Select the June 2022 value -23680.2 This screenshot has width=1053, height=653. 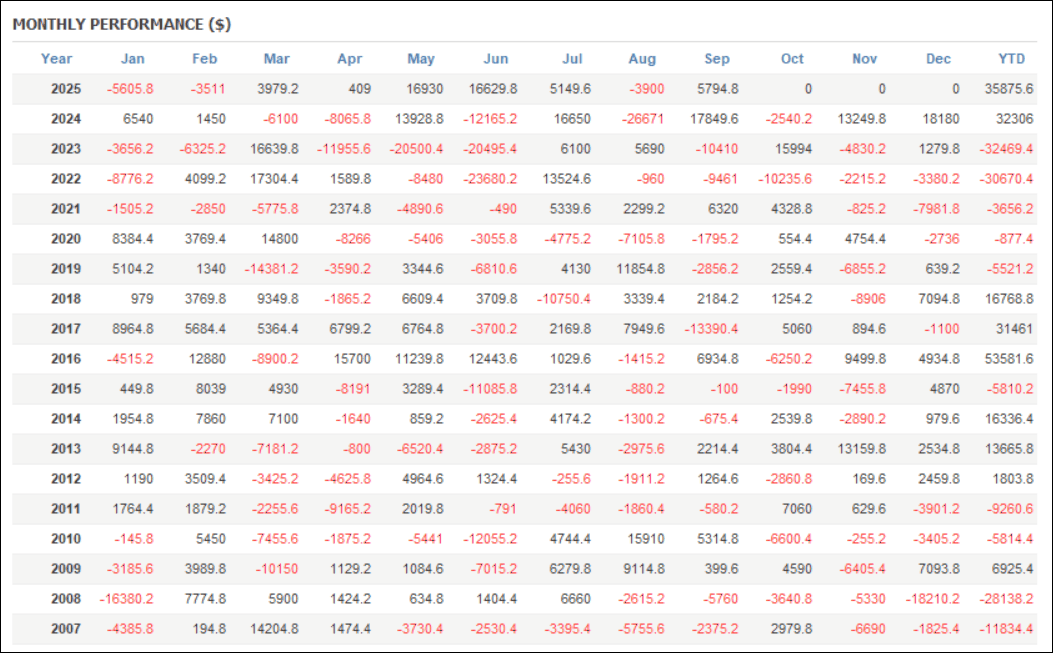click(x=490, y=179)
